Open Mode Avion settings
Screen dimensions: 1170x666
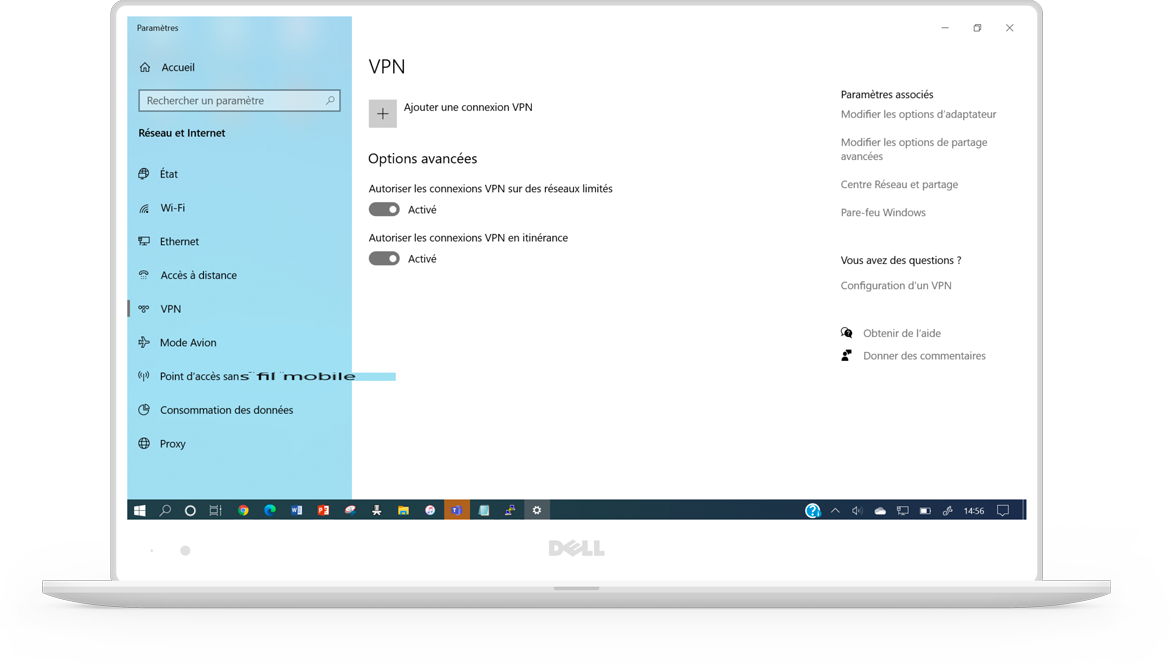pos(187,342)
